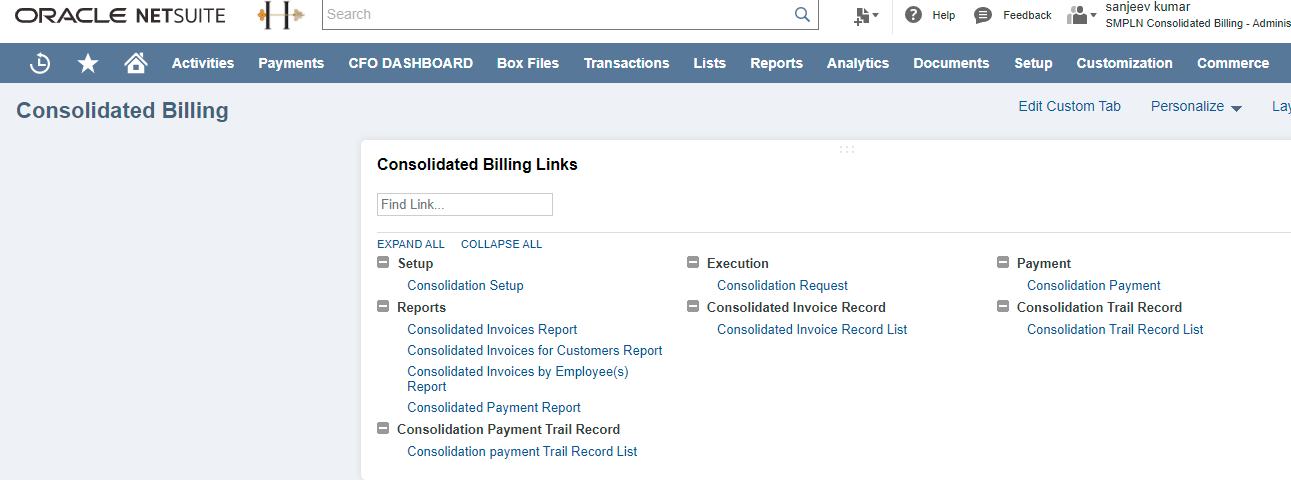Open Consolidation Payment link
This screenshot has width=1291, height=480.
pos(1094,285)
